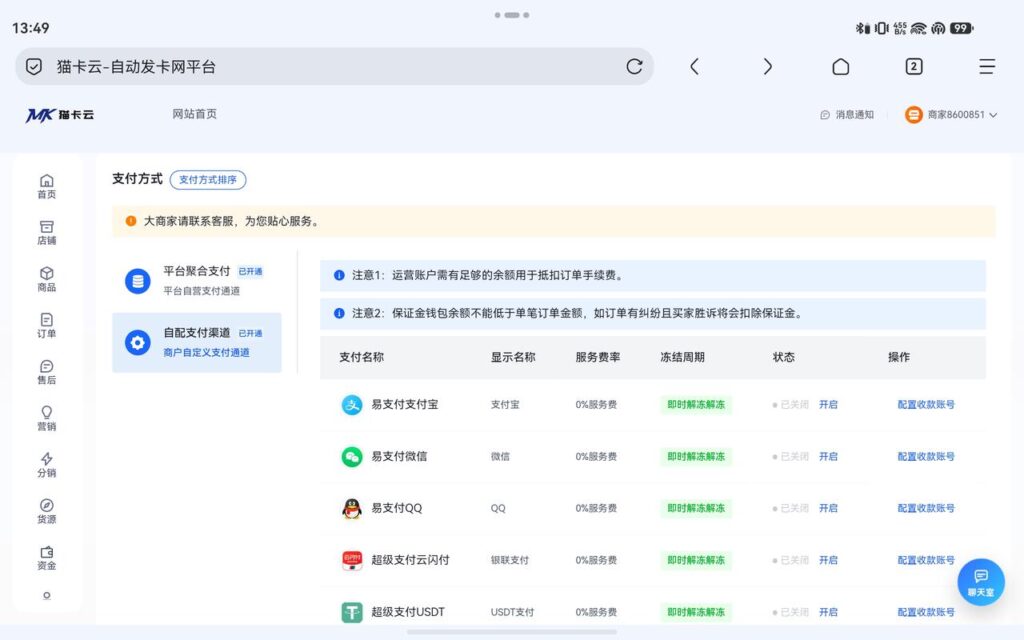This screenshot has width=1024, height=640.
Task: Select the 营销 marketing lightbulb icon
Action: pyautogui.click(x=46, y=418)
